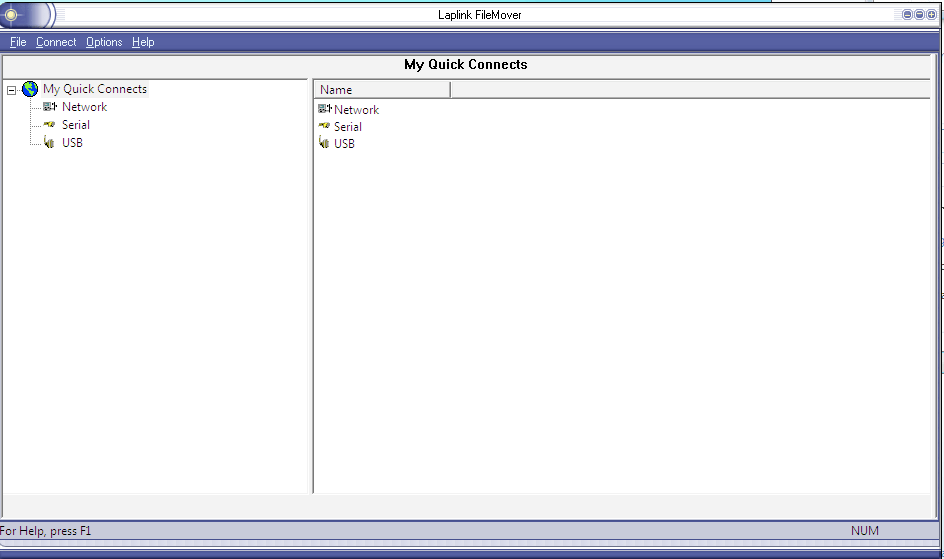Click the middle restore window button
The height and width of the screenshot is (559, 944).
[x=919, y=14]
